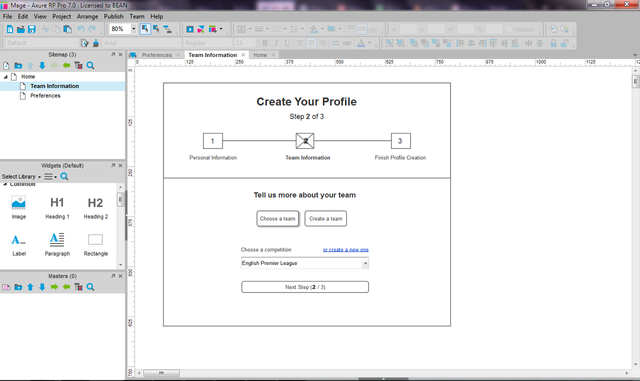
Task: Choose the intersected selection mode arrow
Action: (145, 29)
